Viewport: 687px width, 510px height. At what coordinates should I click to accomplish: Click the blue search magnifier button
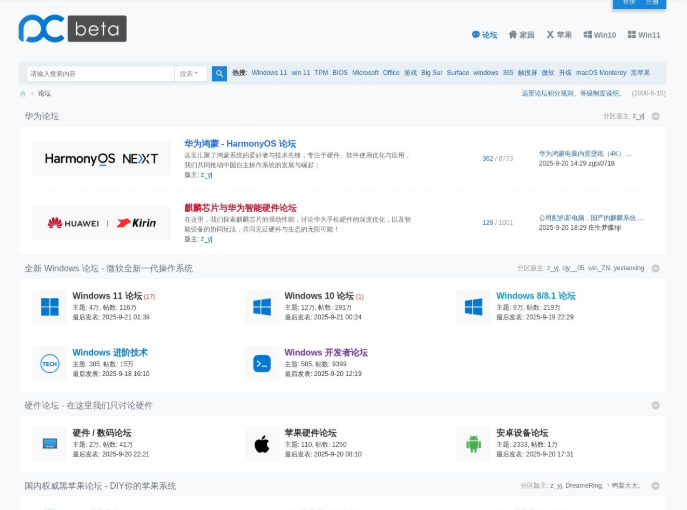(x=219, y=74)
